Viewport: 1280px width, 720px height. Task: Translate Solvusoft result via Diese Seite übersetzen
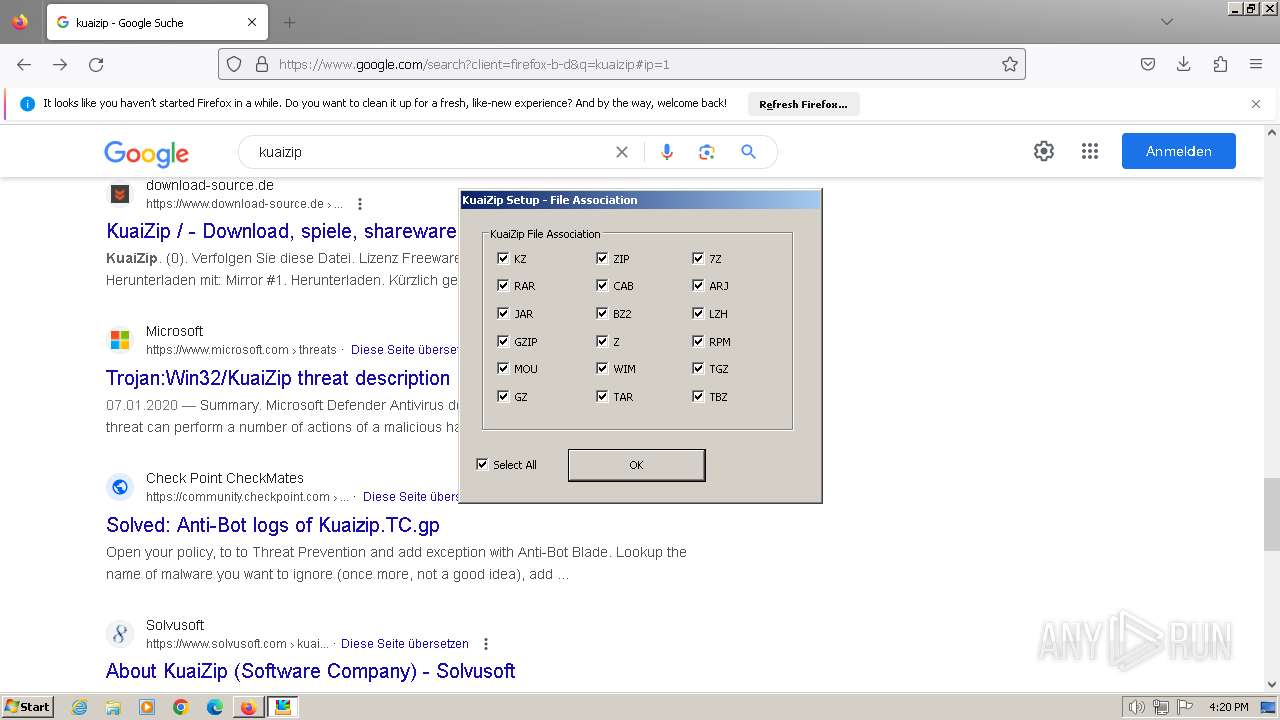pyautogui.click(x=405, y=644)
